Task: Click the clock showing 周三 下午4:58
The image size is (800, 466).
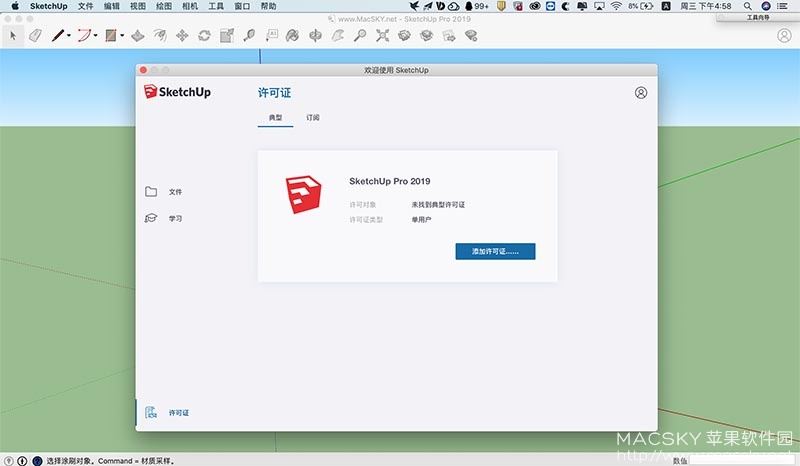Action: (706, 6)
